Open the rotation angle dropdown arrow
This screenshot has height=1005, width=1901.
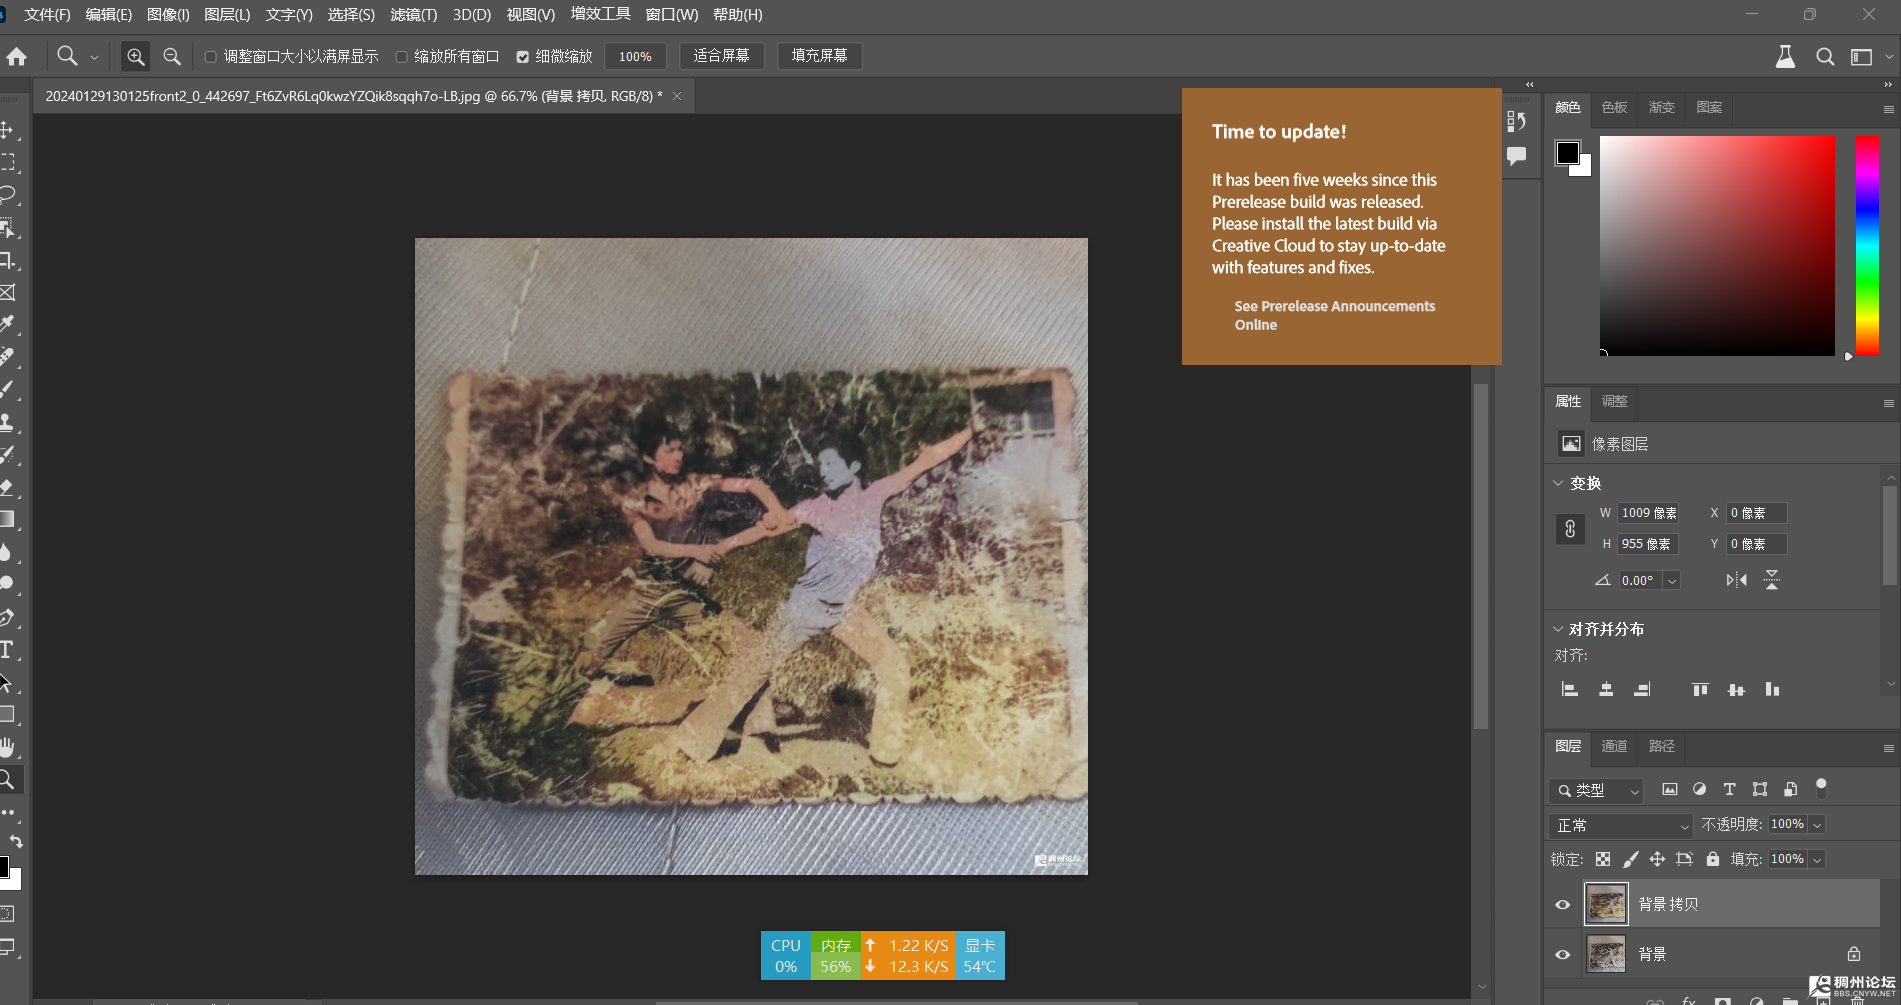pos(1672,581)
